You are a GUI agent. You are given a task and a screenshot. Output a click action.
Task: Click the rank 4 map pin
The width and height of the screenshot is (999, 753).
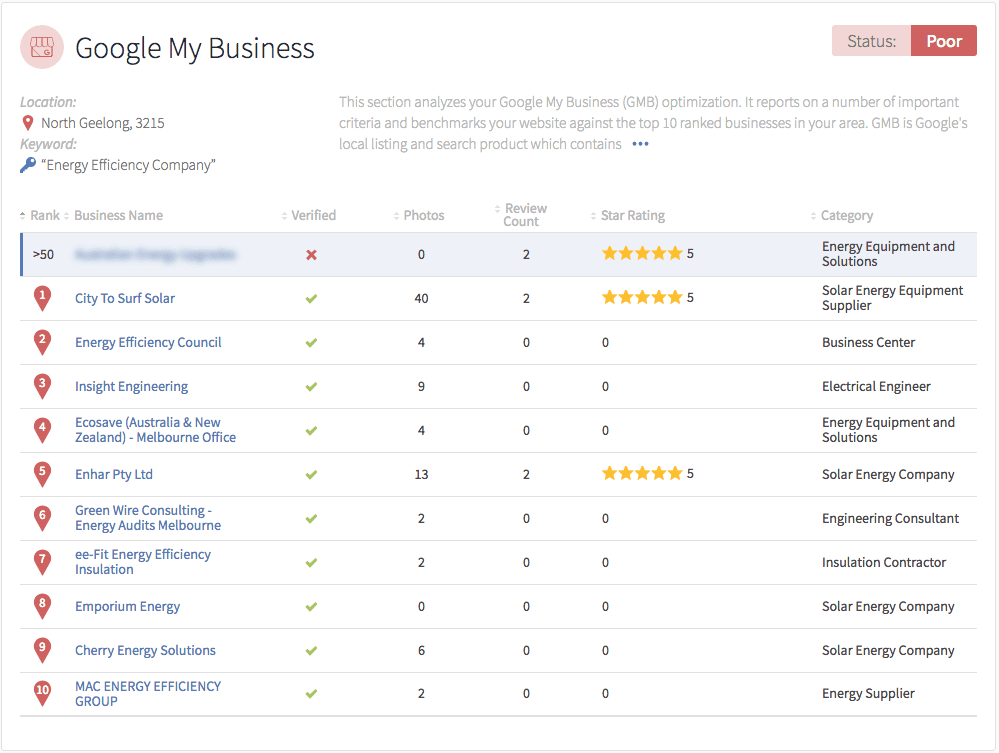tap(43, 430)
